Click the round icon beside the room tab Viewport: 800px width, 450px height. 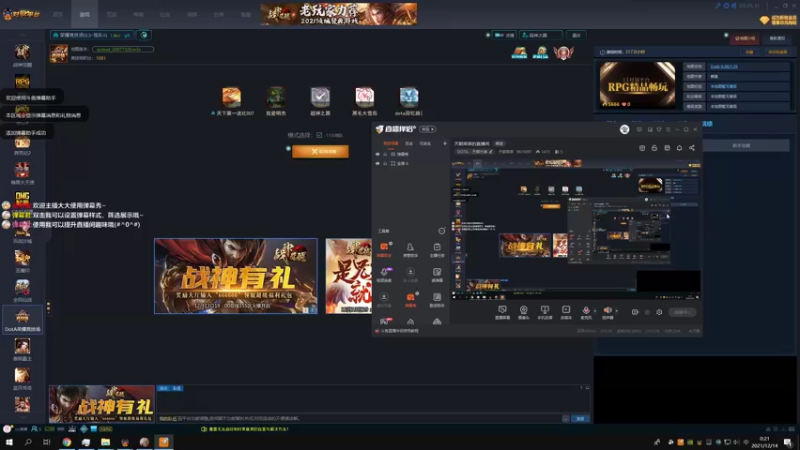click(x=144, y=35)
